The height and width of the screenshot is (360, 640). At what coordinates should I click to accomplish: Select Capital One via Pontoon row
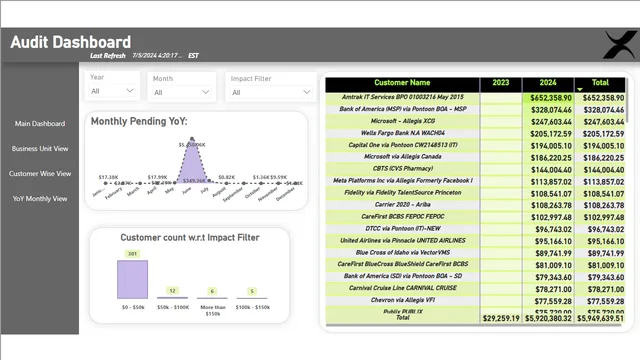475,145
